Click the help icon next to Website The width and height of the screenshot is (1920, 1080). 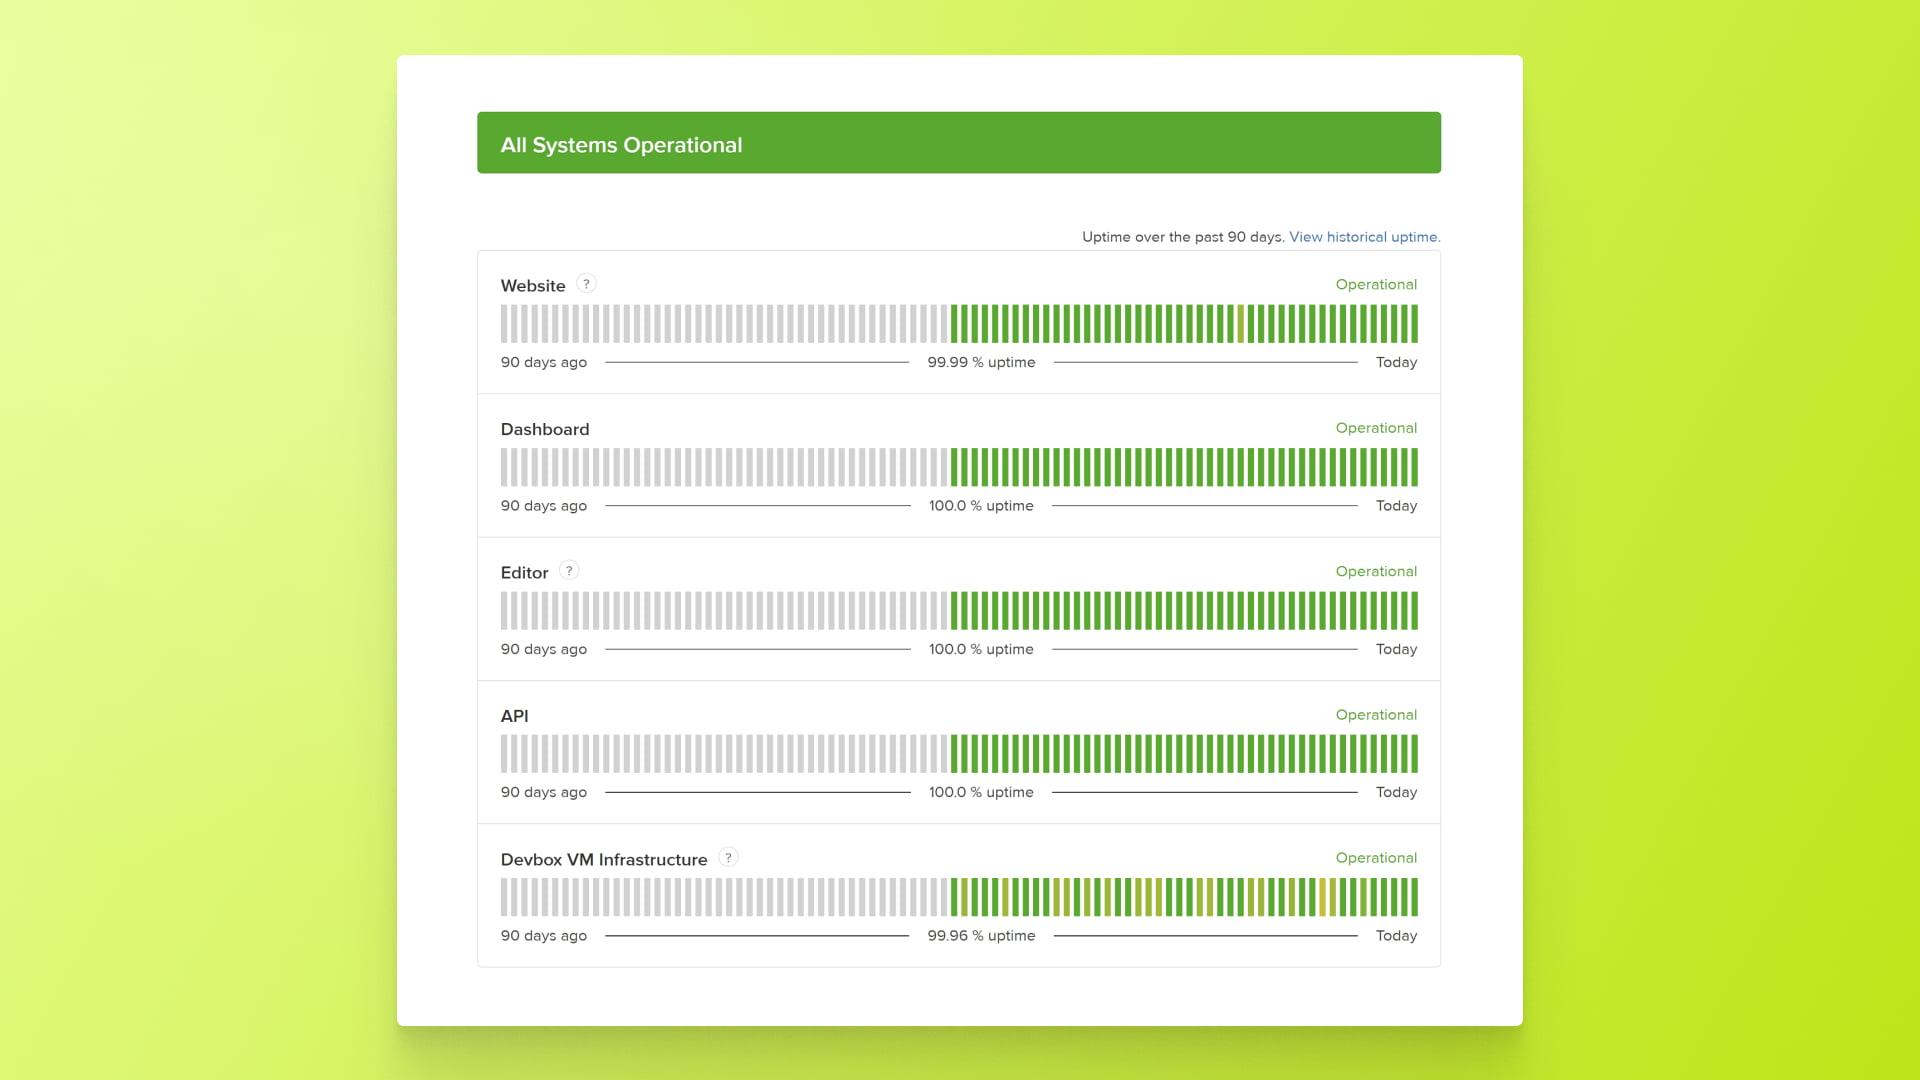click(586, 284)
